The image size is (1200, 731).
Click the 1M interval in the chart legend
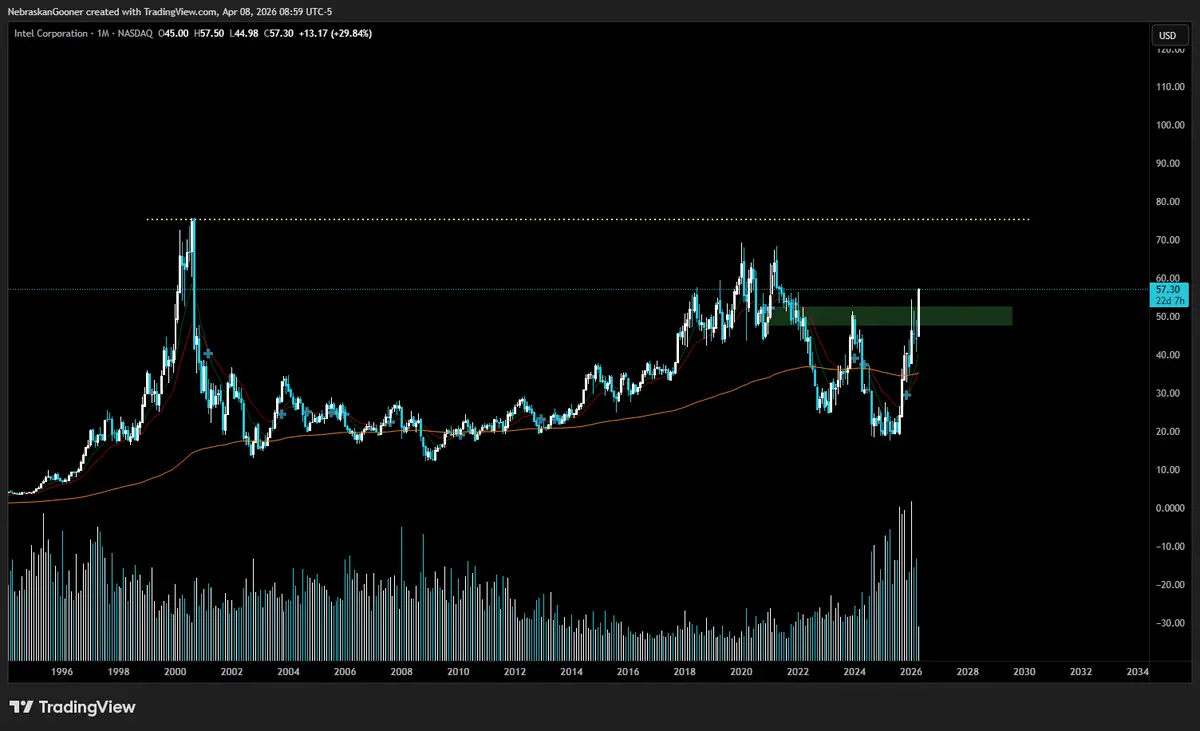click(x=102, y=34)
